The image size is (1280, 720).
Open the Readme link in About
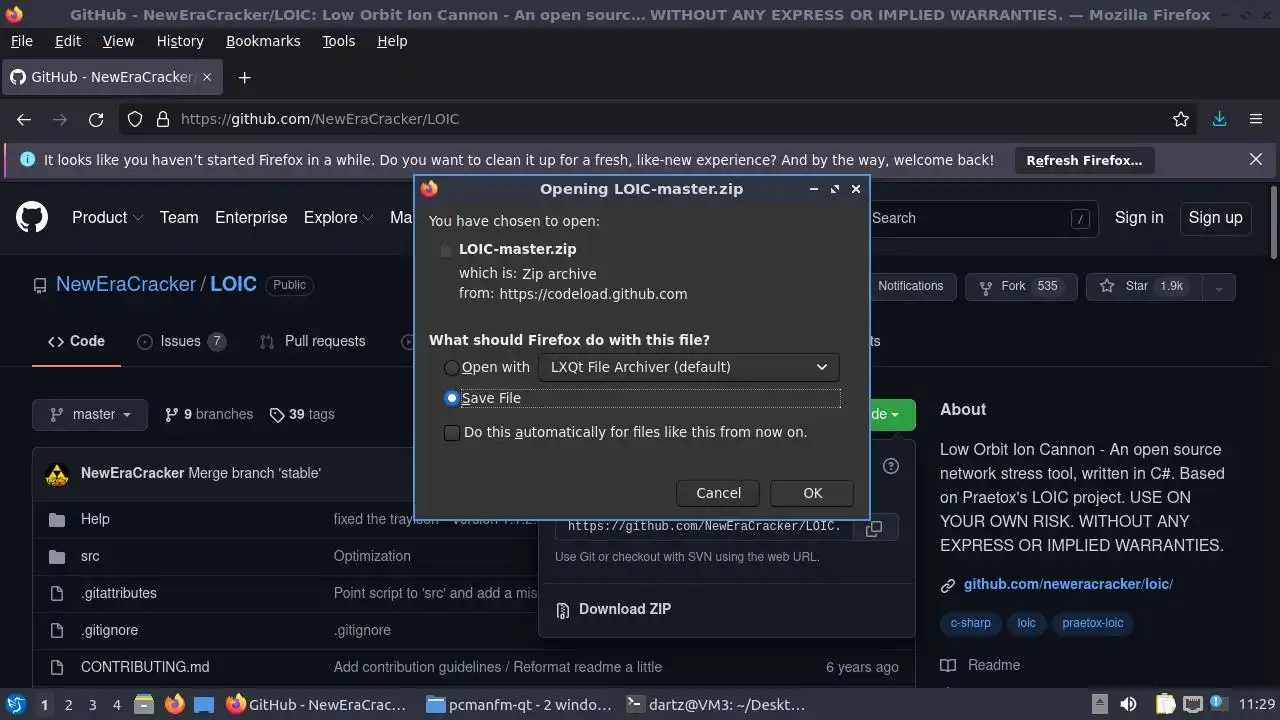pos(981,665)
